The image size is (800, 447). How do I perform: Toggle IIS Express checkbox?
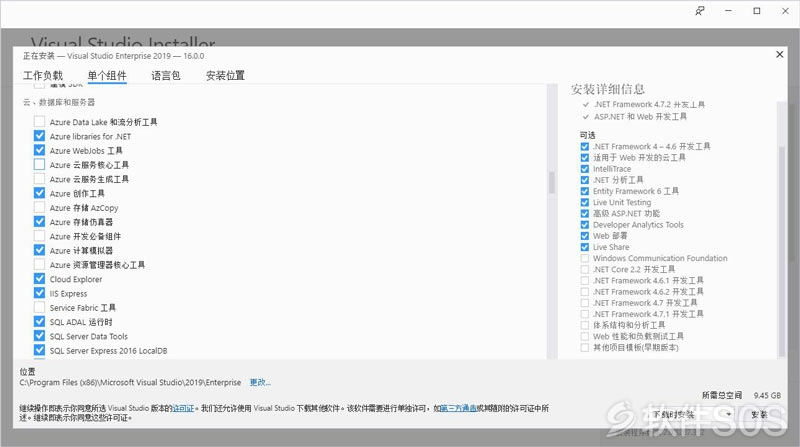click(39, 293)
